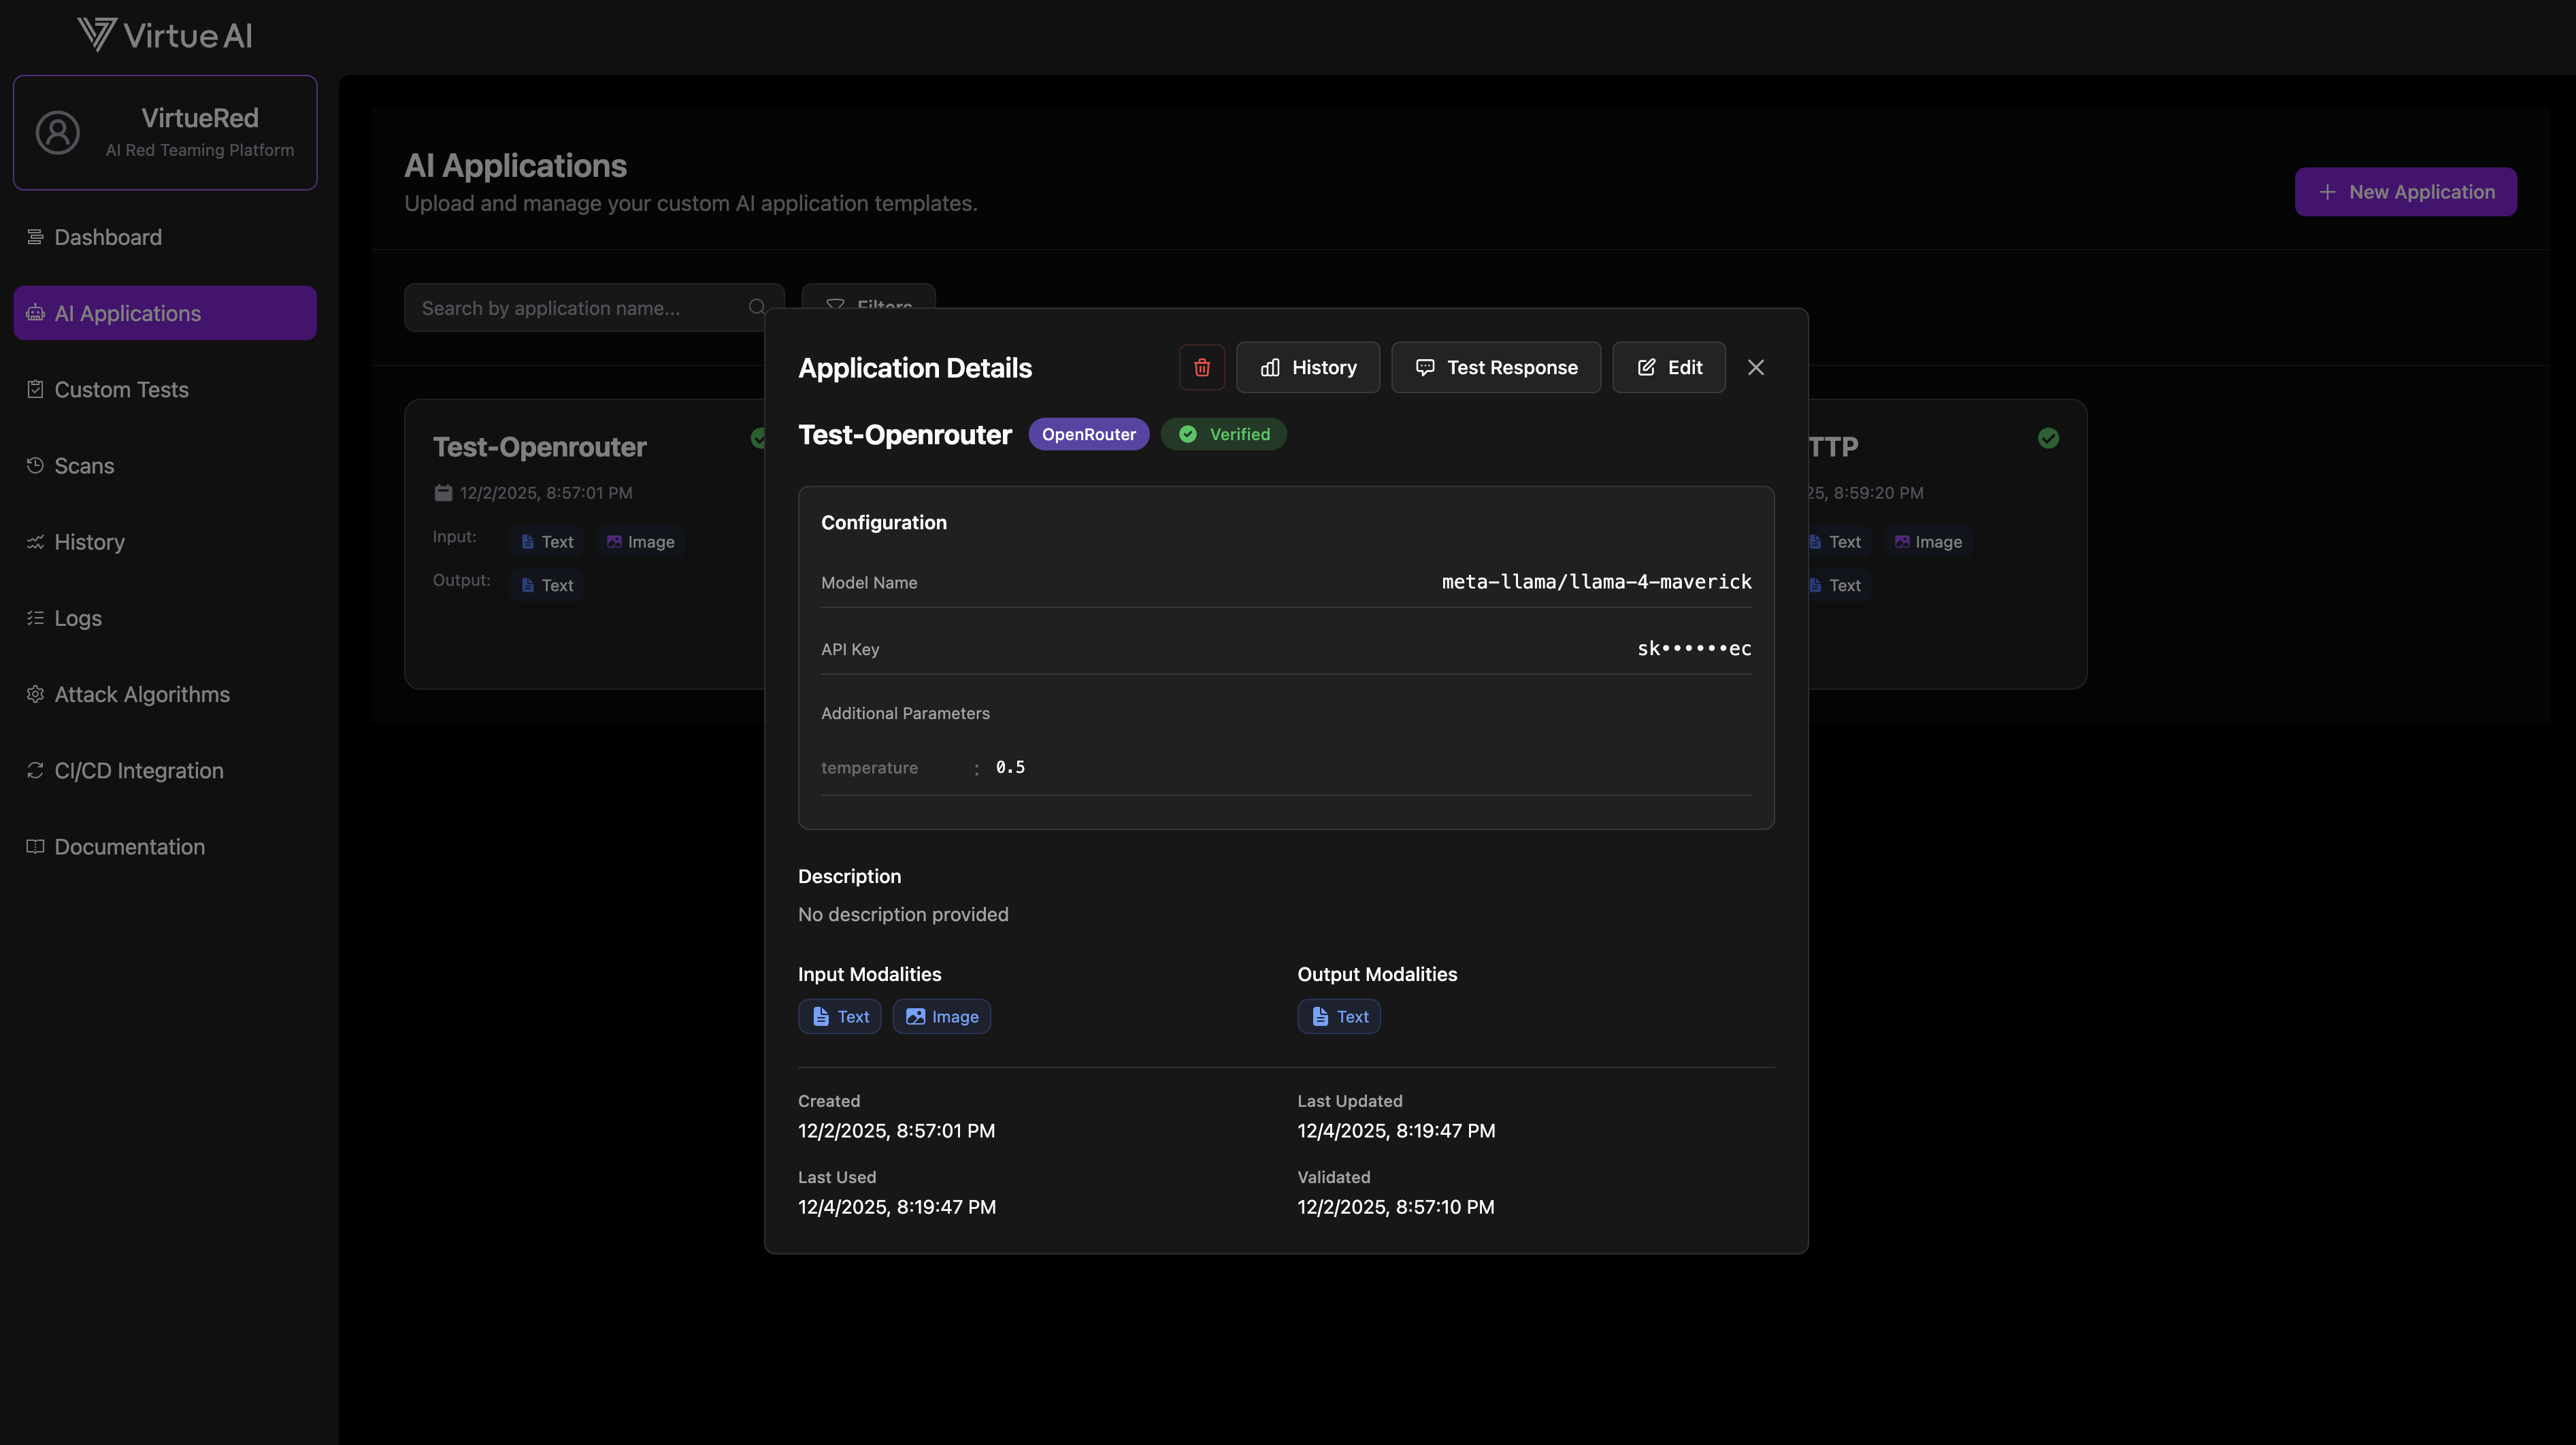Toggle the Text input modality badge

[x=839, y=1016]
